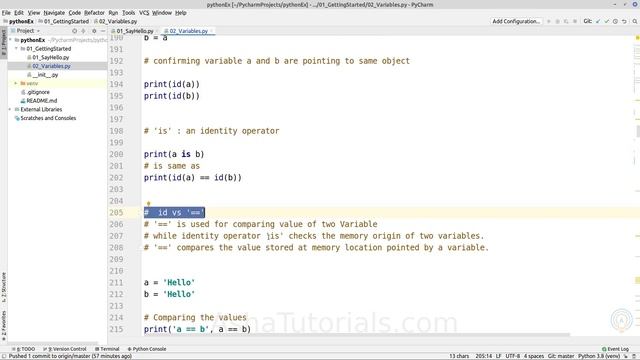Open the Refactor menu
The width and height of the screenshot is (640, 360).
click(x=94, y=13)
